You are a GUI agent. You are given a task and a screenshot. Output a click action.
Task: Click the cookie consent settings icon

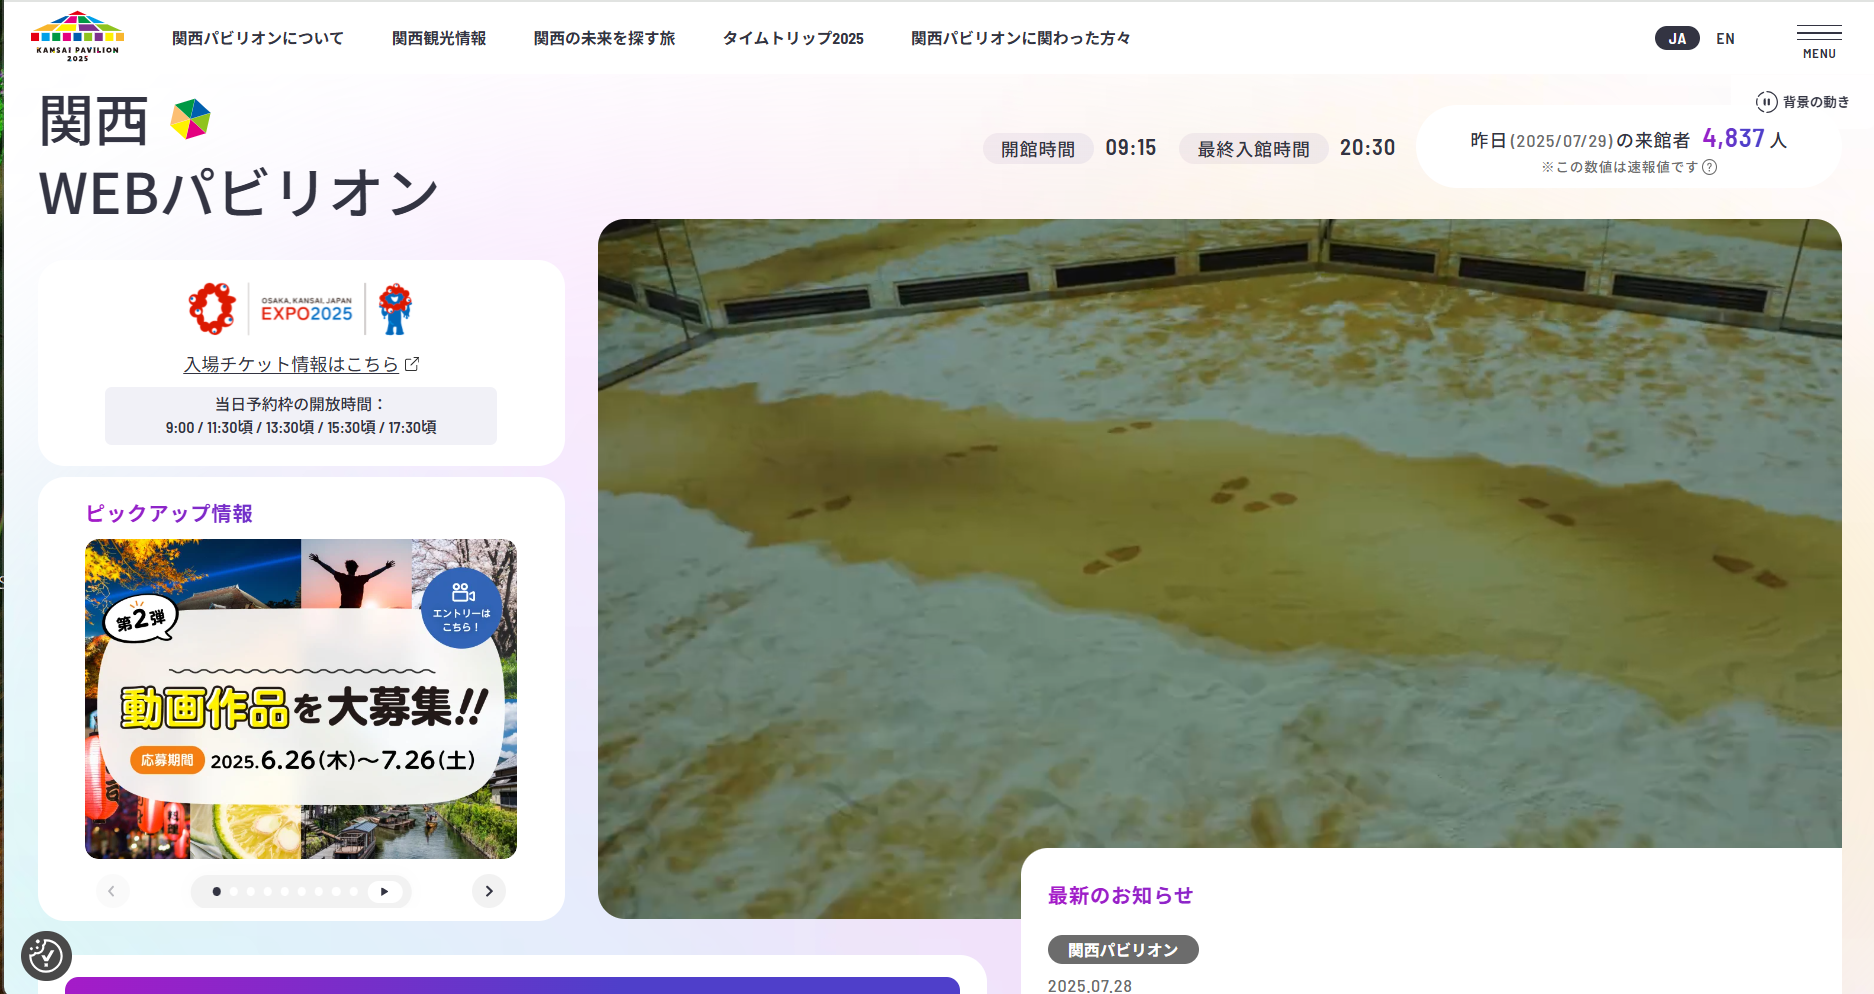(x=46, y=956)
